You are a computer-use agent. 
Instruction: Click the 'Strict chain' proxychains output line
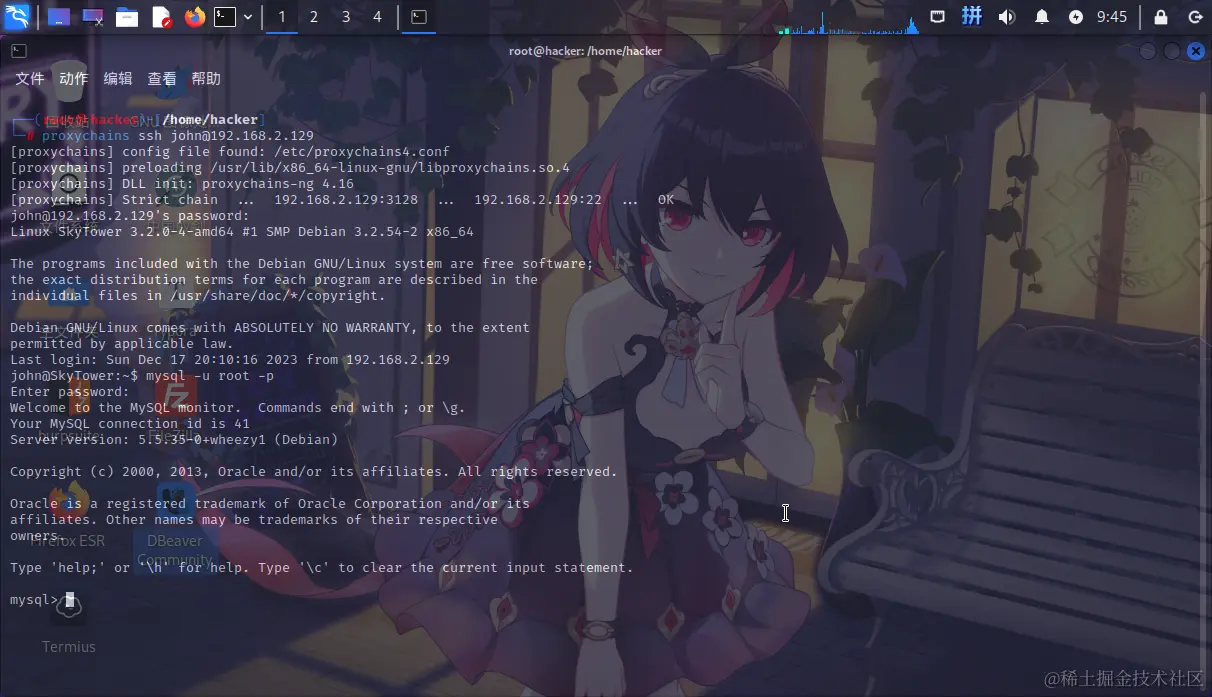click(x=342, y=200)
